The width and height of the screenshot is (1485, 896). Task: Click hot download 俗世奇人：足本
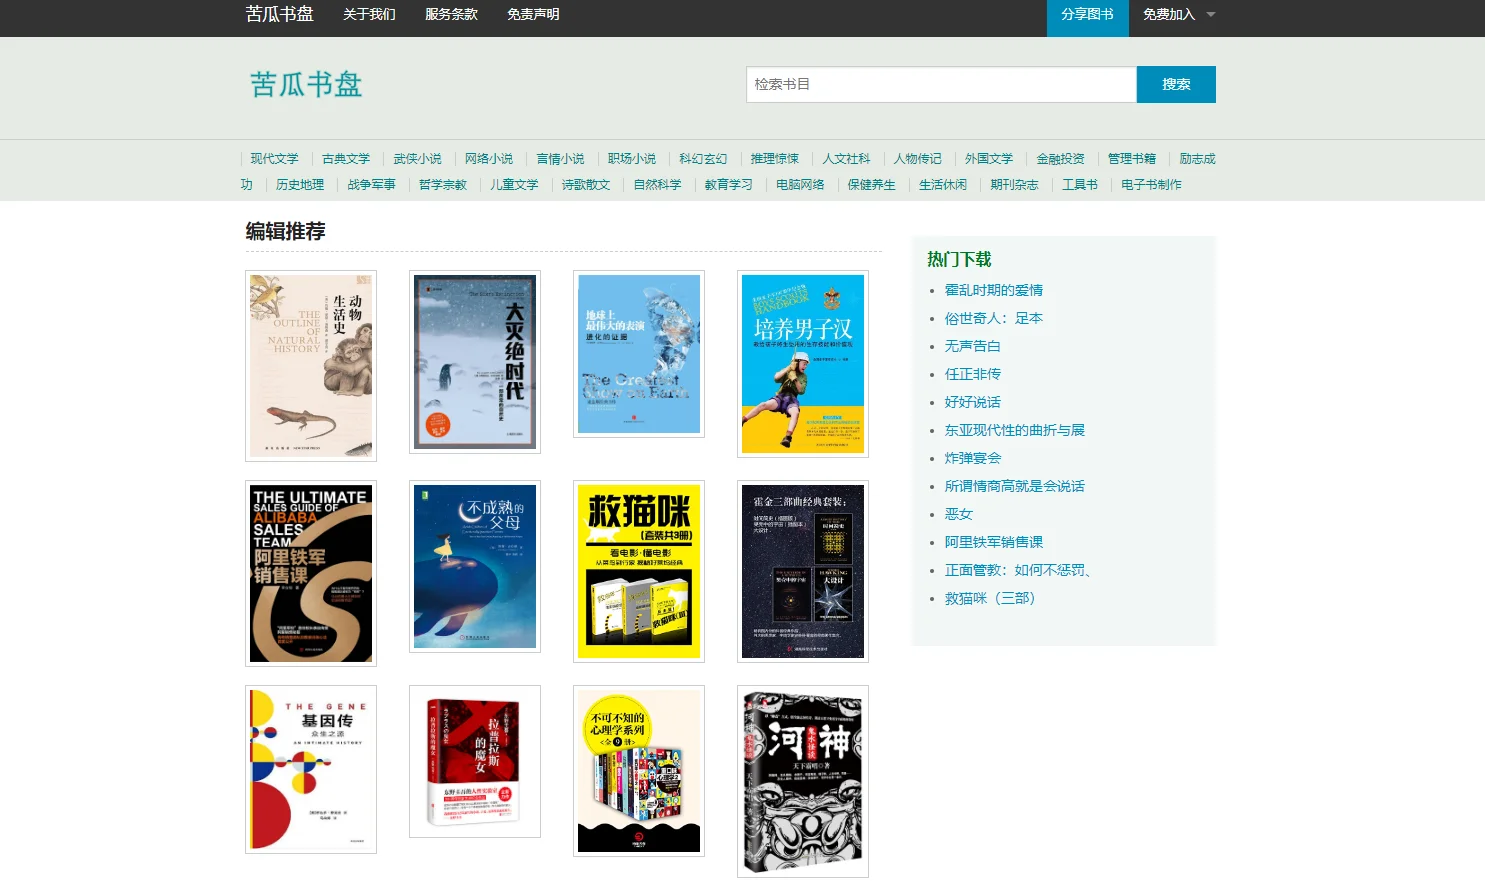pyautogui.click(x=994, y=318)
